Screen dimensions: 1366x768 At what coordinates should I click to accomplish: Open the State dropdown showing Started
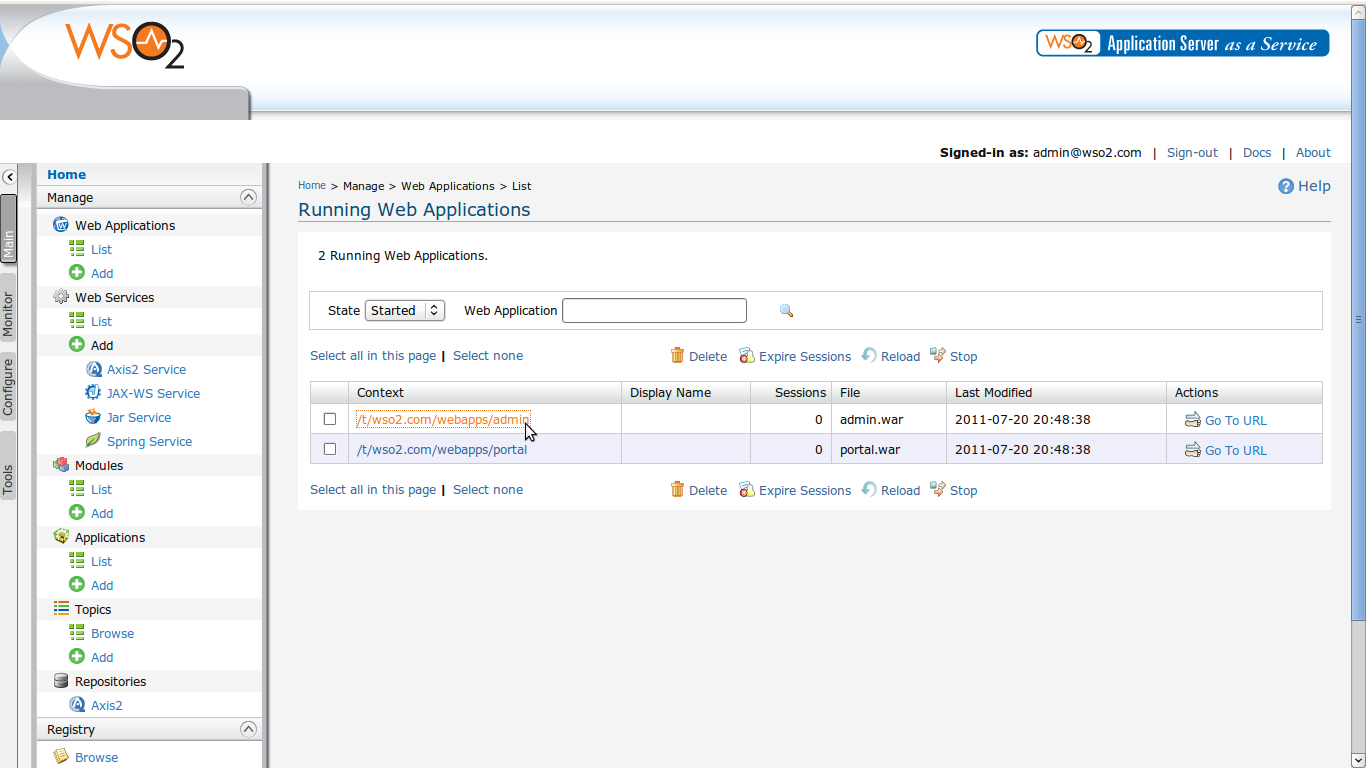pyautogui.click(x=405, y=311)
